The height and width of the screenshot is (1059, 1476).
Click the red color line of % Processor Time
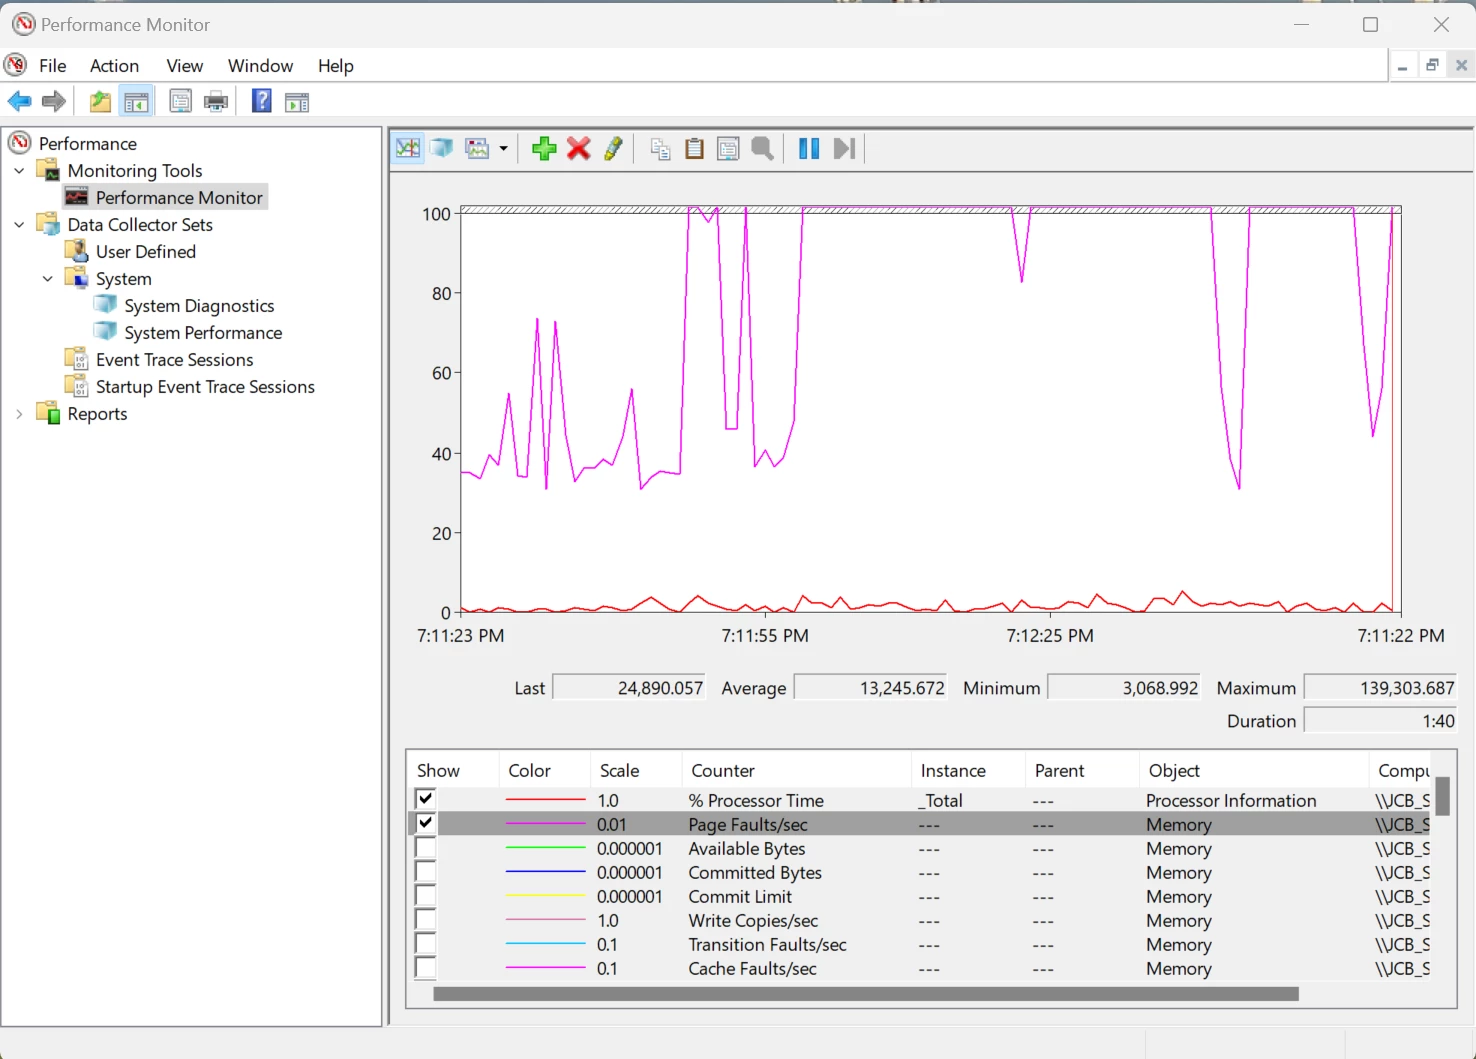pyautogui.click(x=545, y=800)
